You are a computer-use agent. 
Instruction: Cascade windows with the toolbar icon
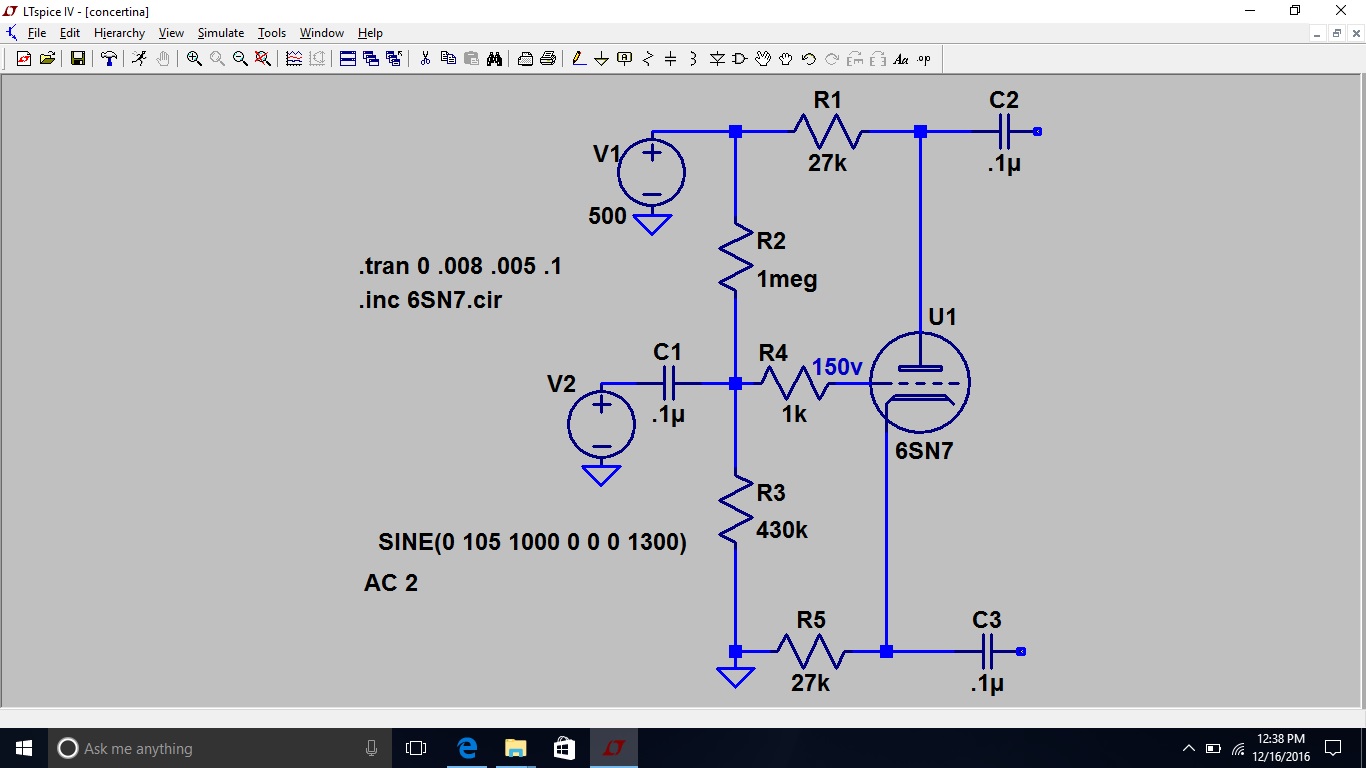(x=371, y=59)
